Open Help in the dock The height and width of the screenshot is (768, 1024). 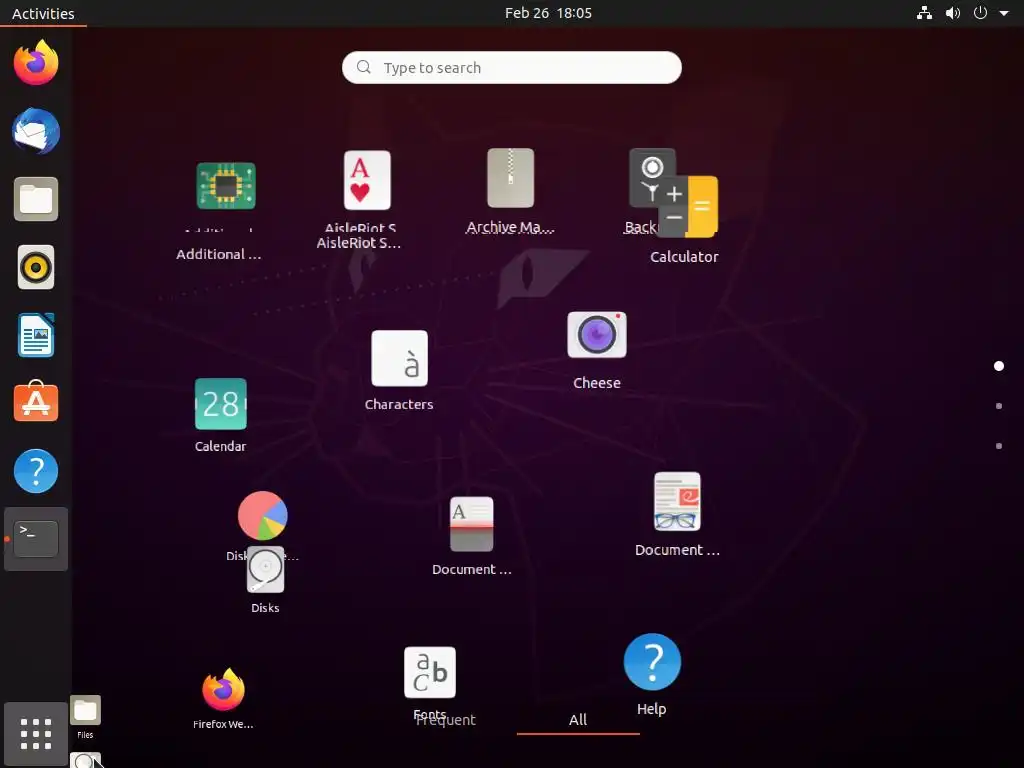pyautogui.click(x=36, y=471)
